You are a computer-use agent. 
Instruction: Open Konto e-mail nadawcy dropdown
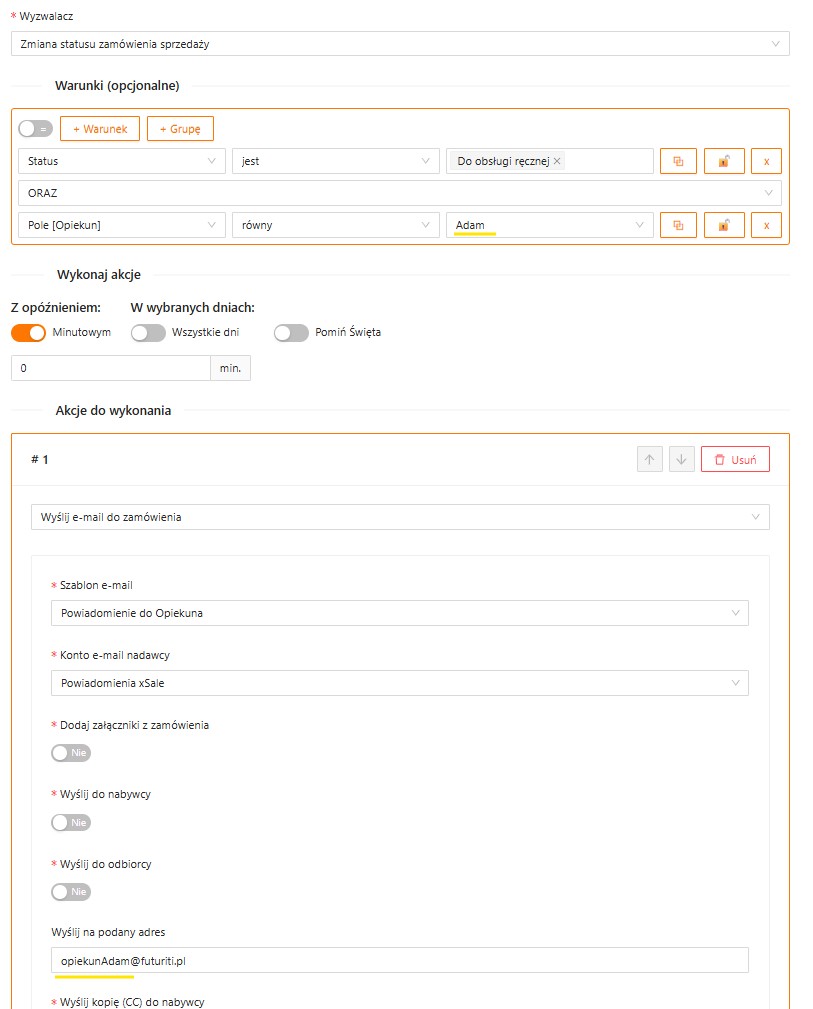point(399,683)
